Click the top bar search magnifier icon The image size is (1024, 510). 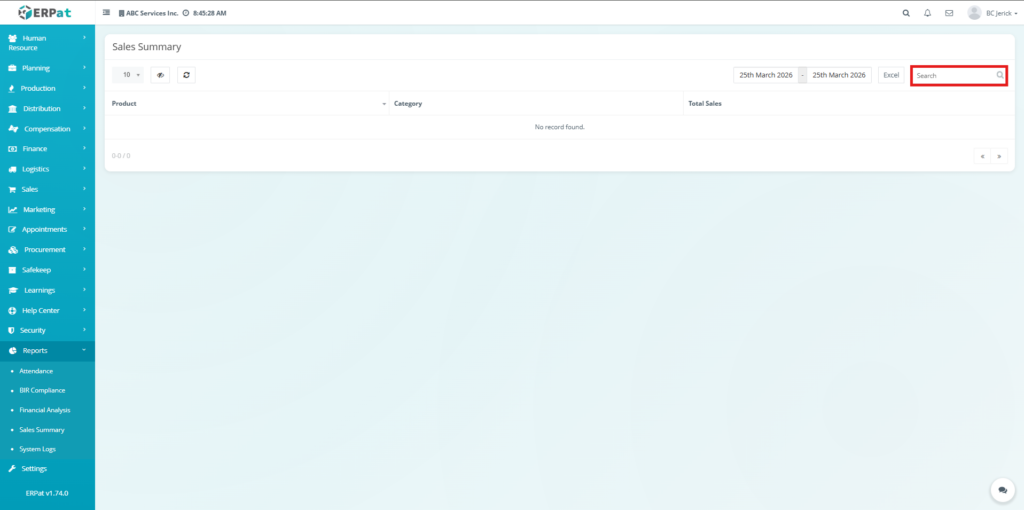point(906,13)
